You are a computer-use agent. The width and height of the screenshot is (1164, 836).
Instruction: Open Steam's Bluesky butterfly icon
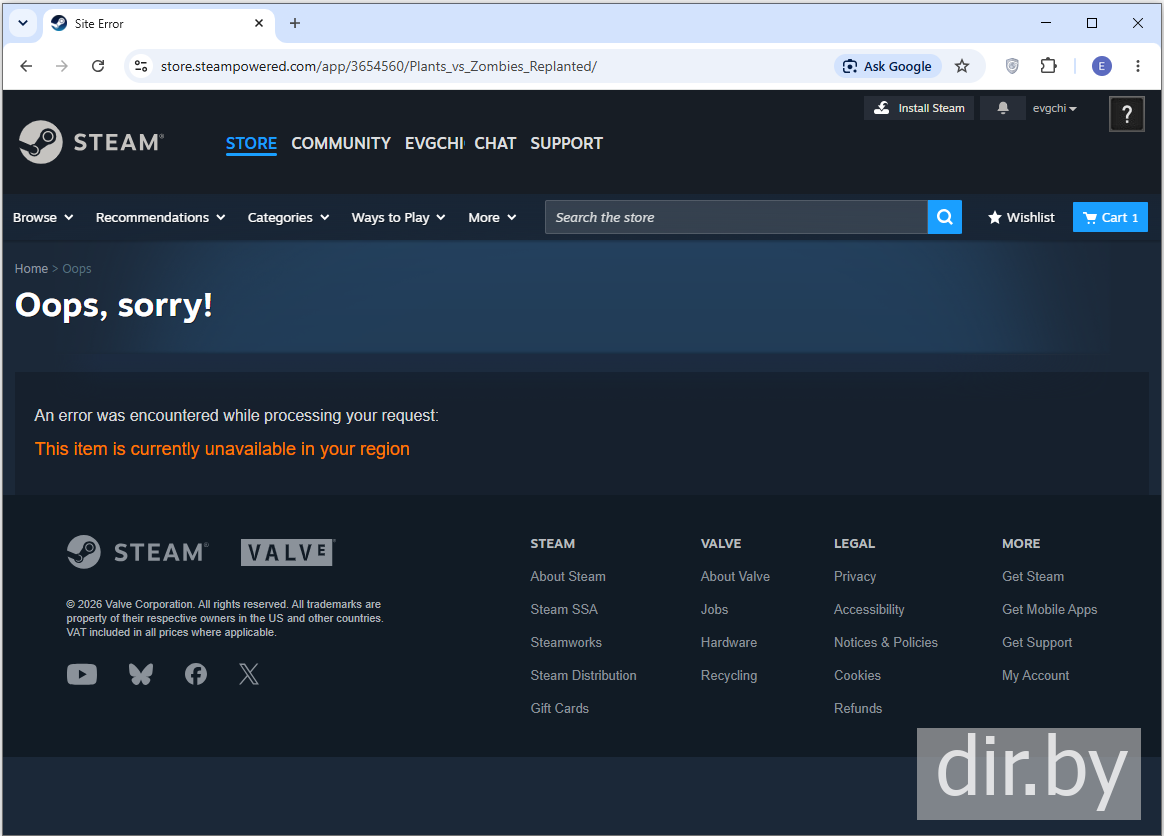(140, 674)
